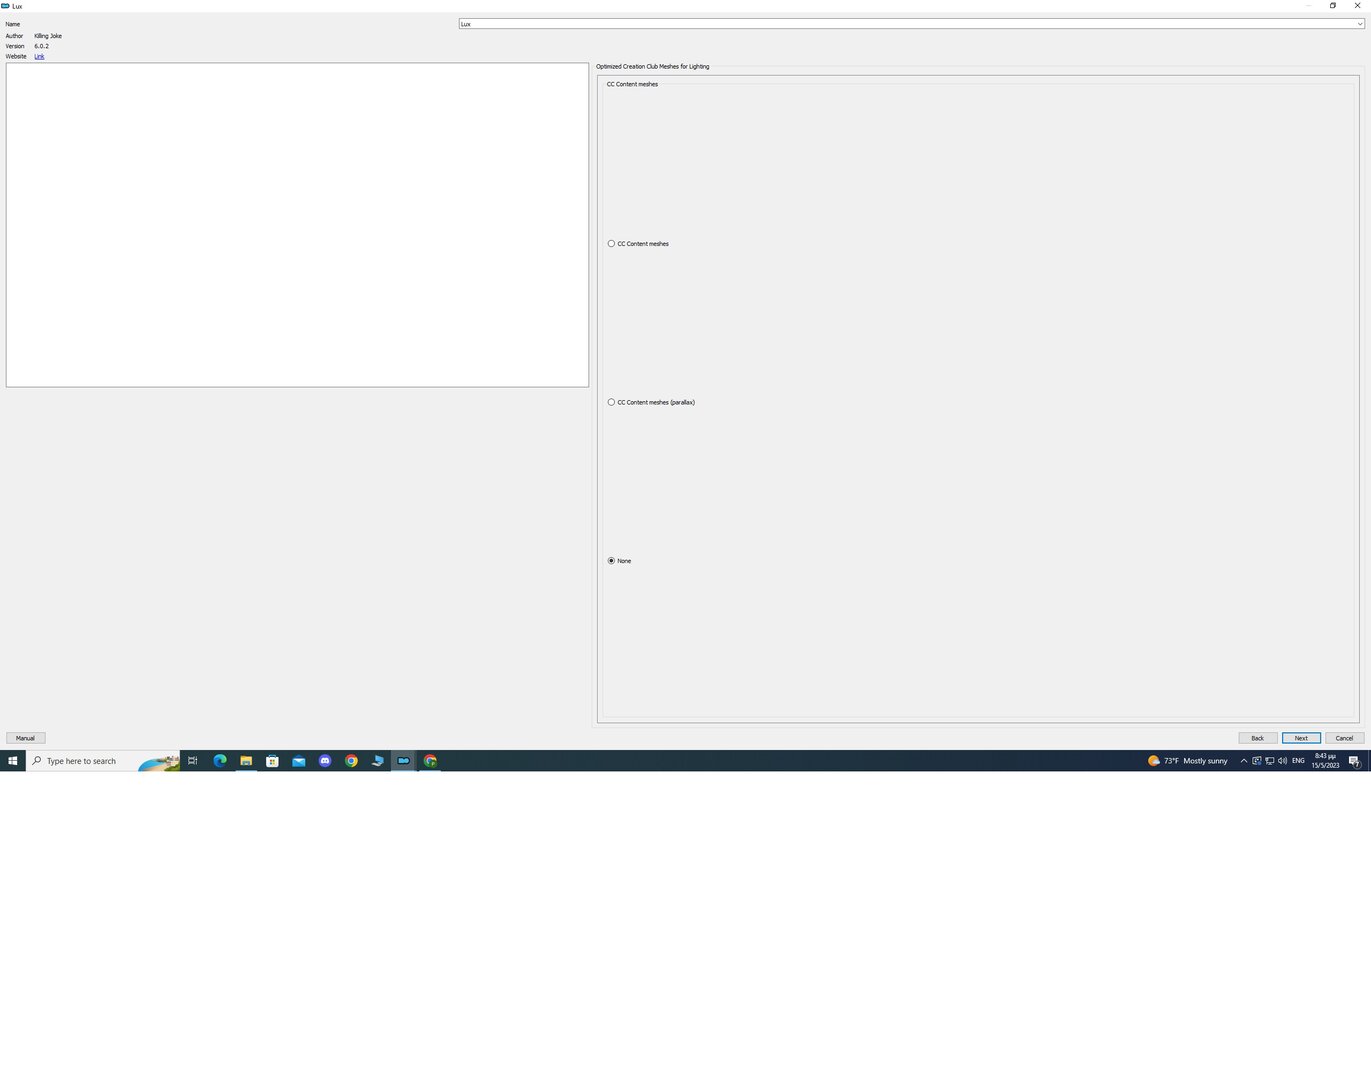Open the Chrome profile taskbar icon at the far right of the app icons

click(430, 761)
